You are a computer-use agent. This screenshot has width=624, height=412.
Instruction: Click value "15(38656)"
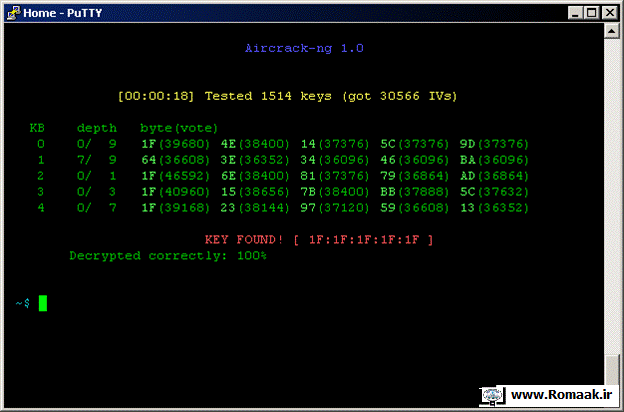coord(255,192)
